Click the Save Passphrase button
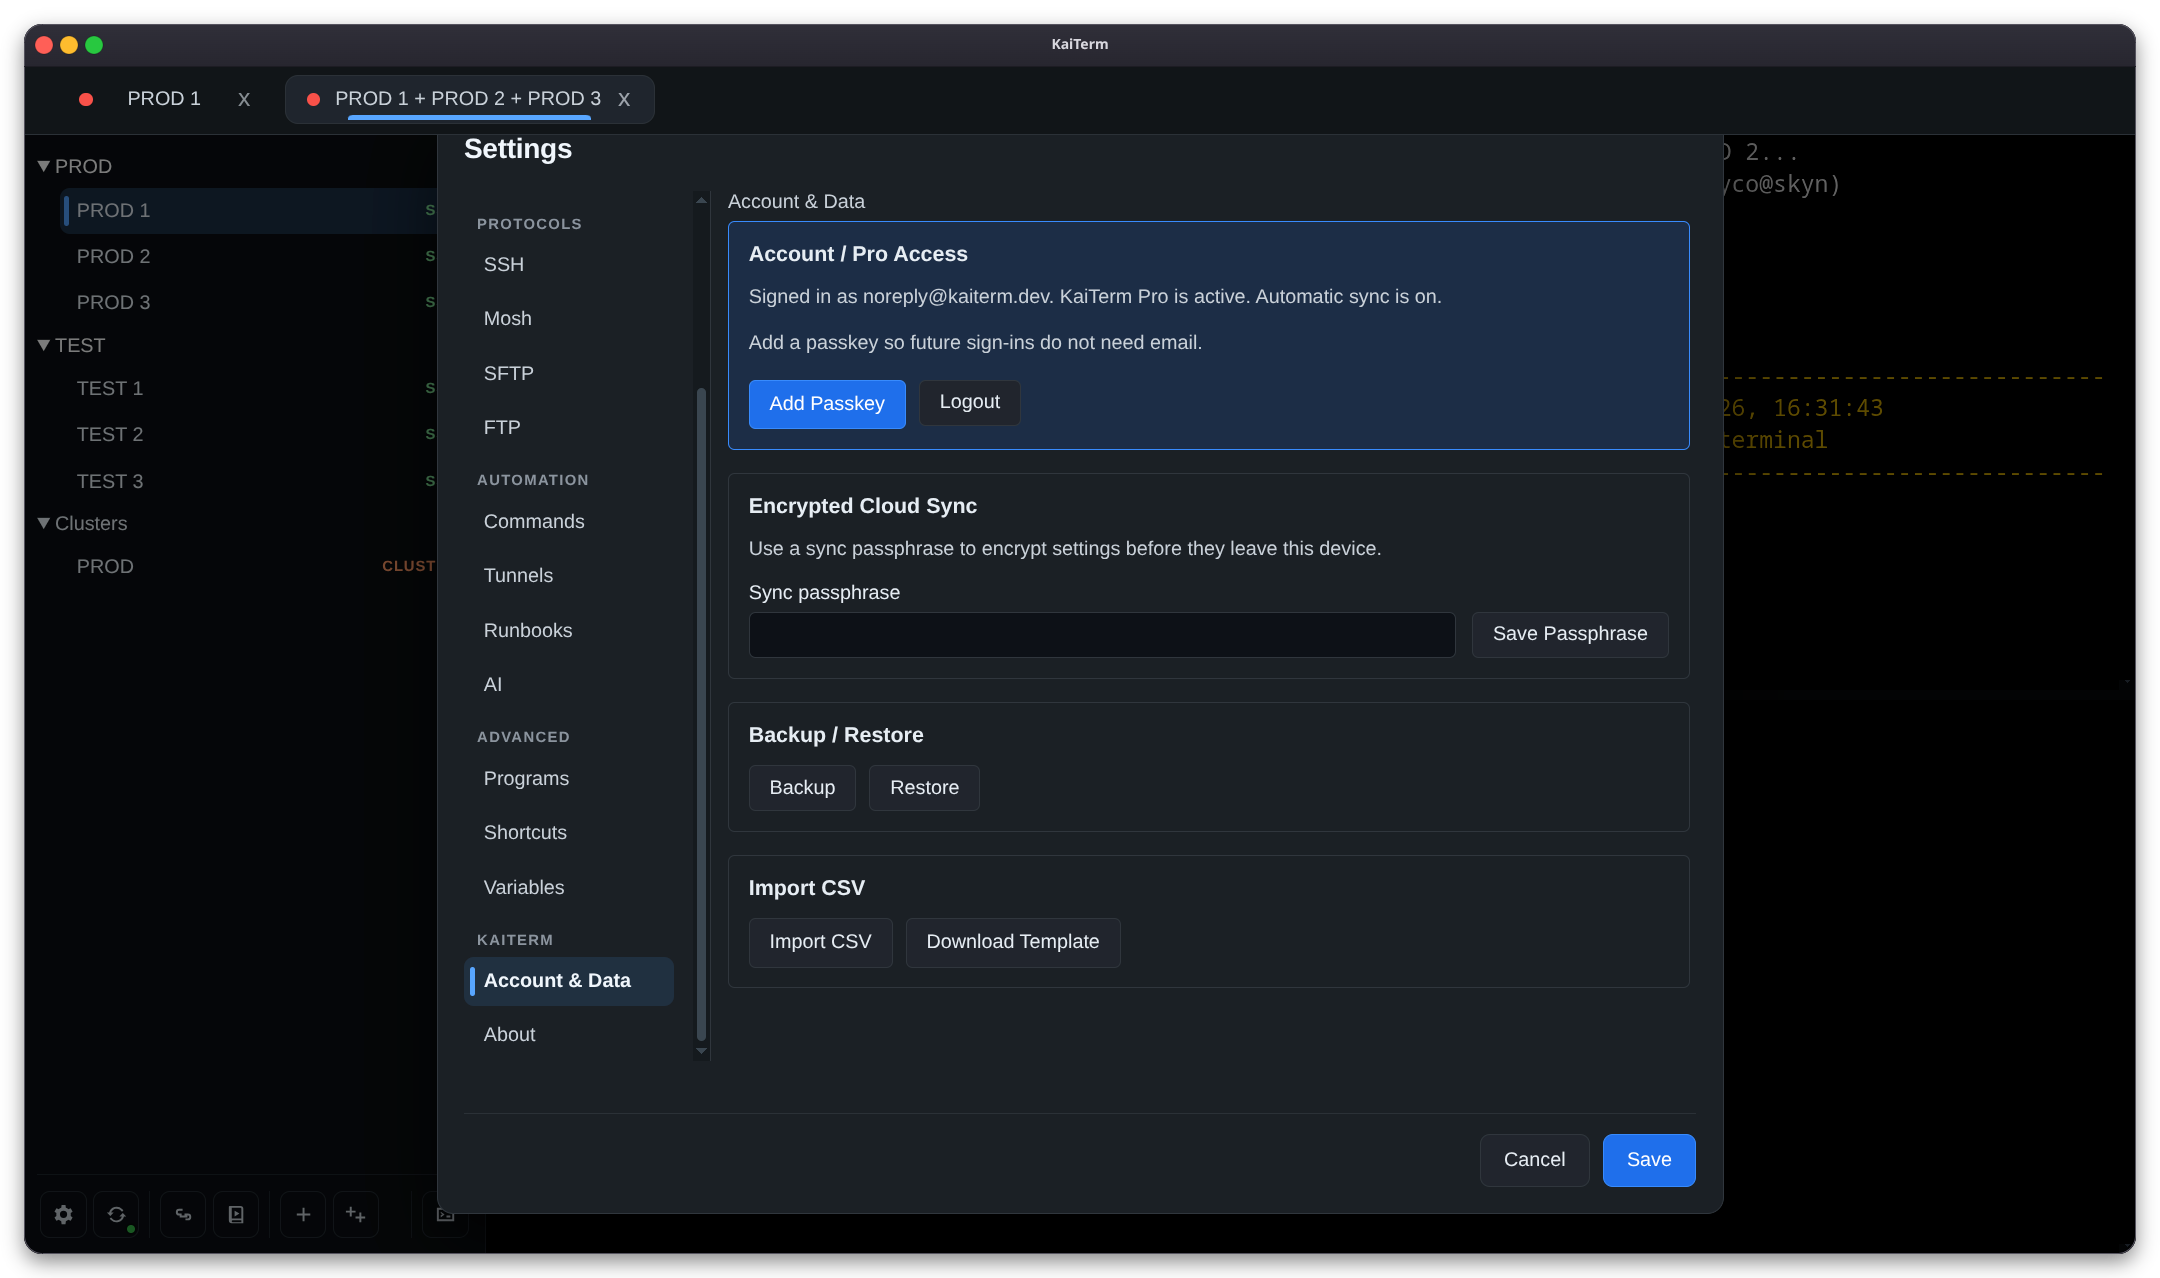Viewport: 2160px width, 1278px height. tap(1569, 634)
